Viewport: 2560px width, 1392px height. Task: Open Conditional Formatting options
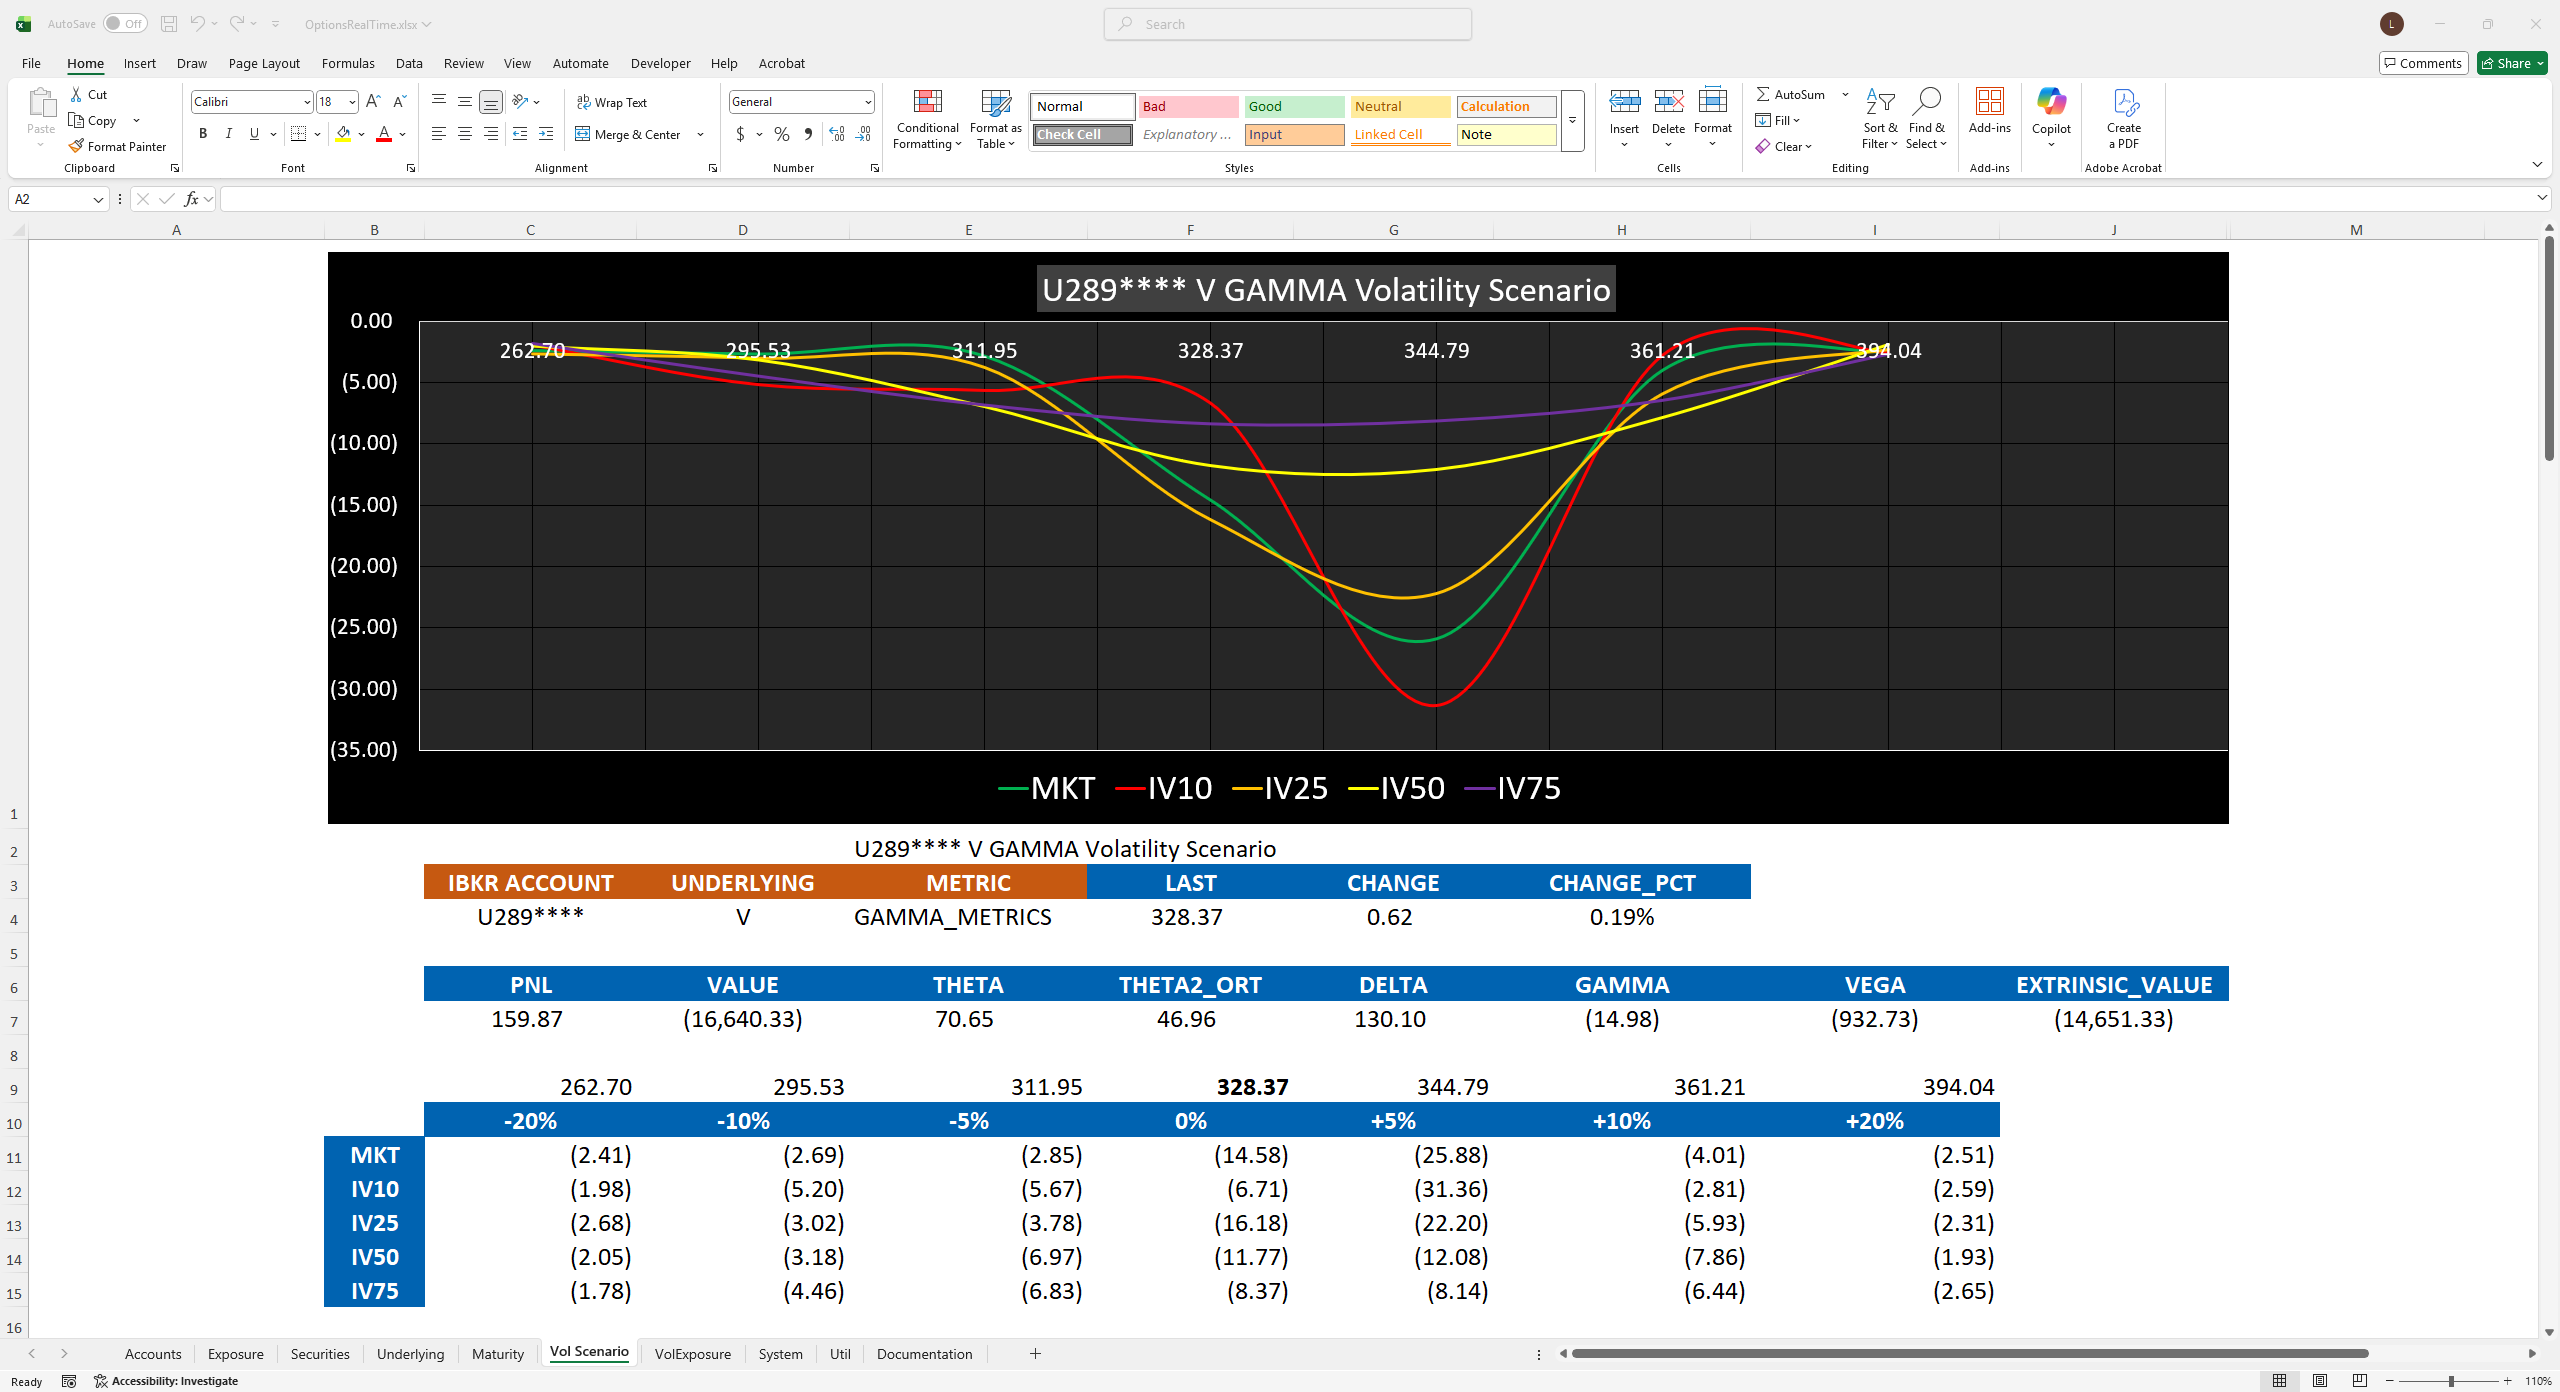926,119
